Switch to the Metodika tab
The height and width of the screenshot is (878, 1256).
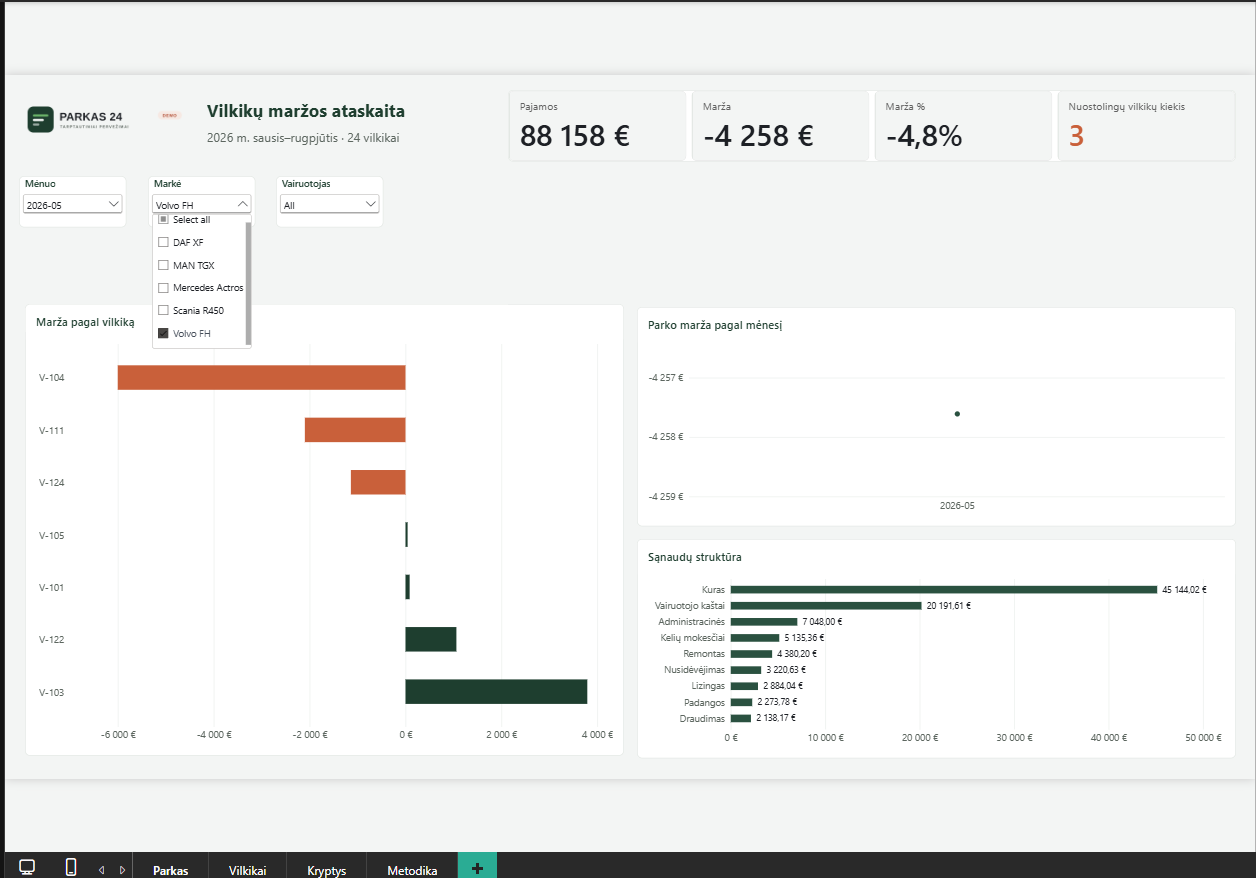click(412, 870)
